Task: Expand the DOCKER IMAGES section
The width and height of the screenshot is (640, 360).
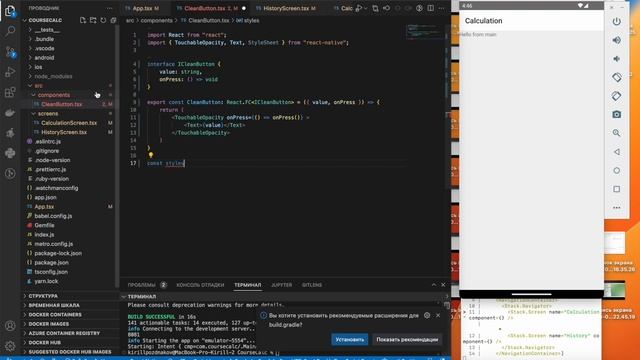Action: (69, 324)
